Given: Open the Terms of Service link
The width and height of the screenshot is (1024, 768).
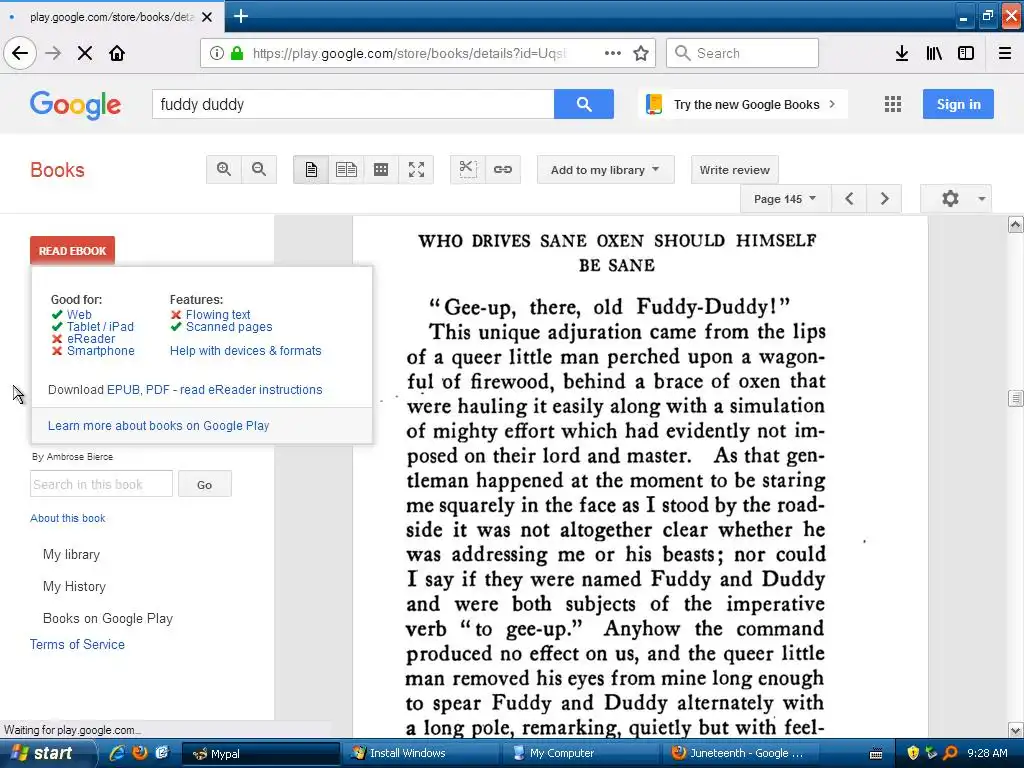Looking at the screenshot, I should [x=77, y=645].
